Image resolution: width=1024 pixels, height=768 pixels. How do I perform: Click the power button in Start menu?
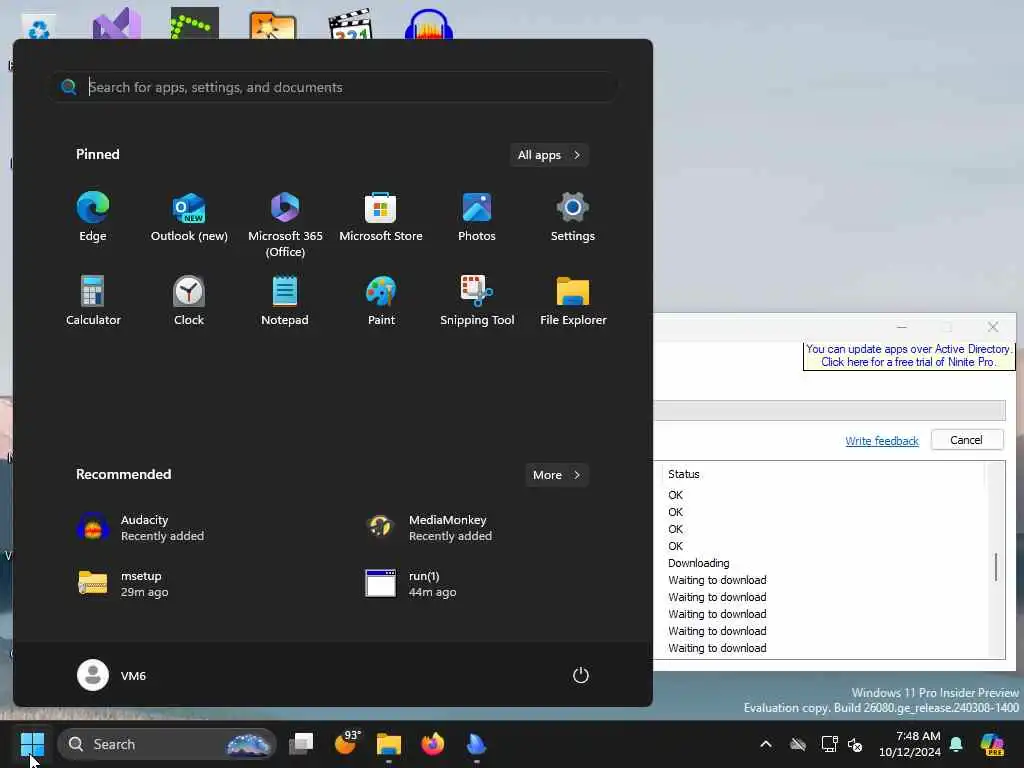[581, 675]
